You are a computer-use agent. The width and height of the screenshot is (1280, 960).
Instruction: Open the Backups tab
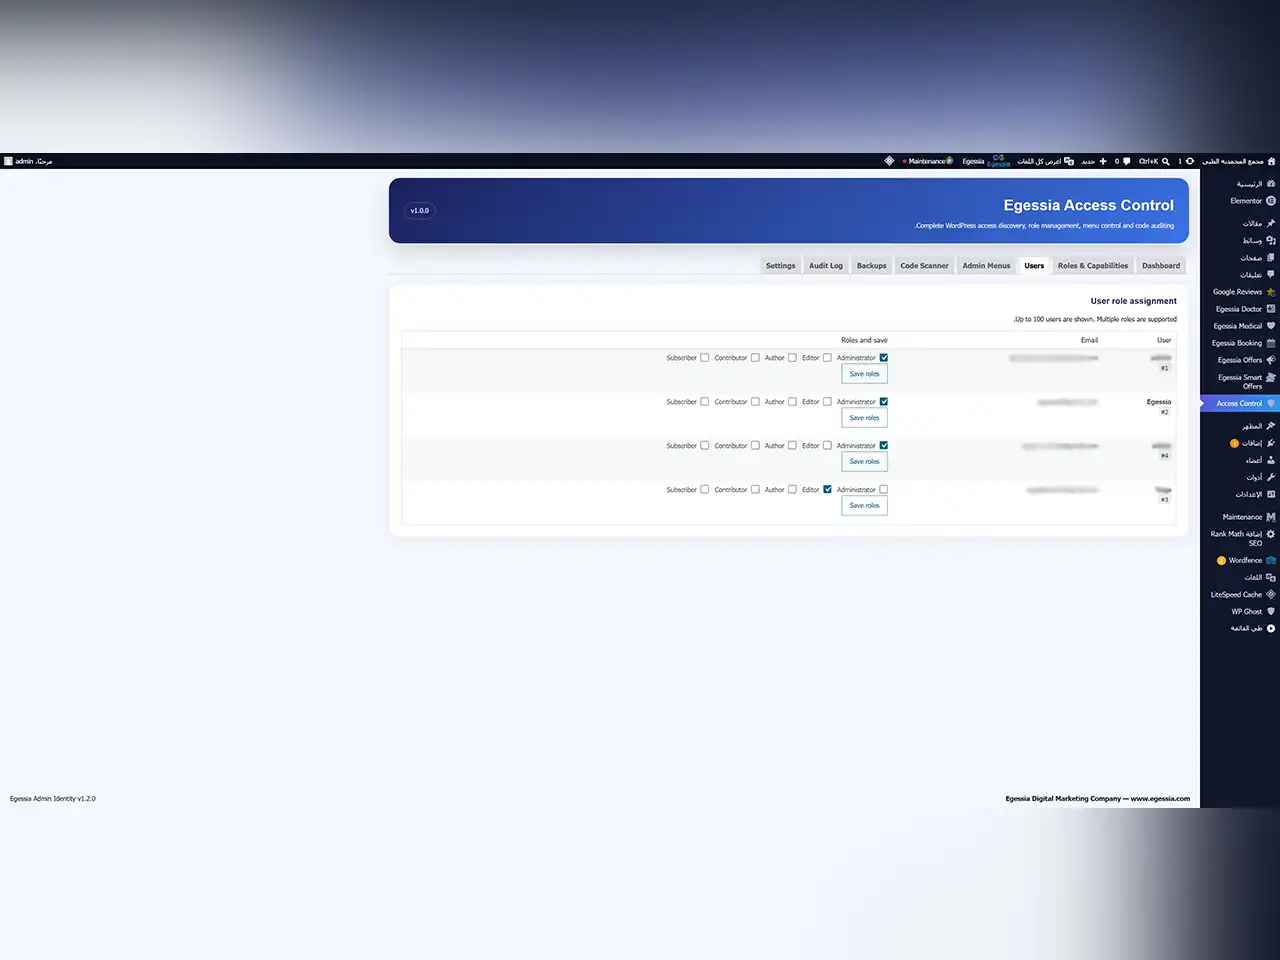point(872,266)
